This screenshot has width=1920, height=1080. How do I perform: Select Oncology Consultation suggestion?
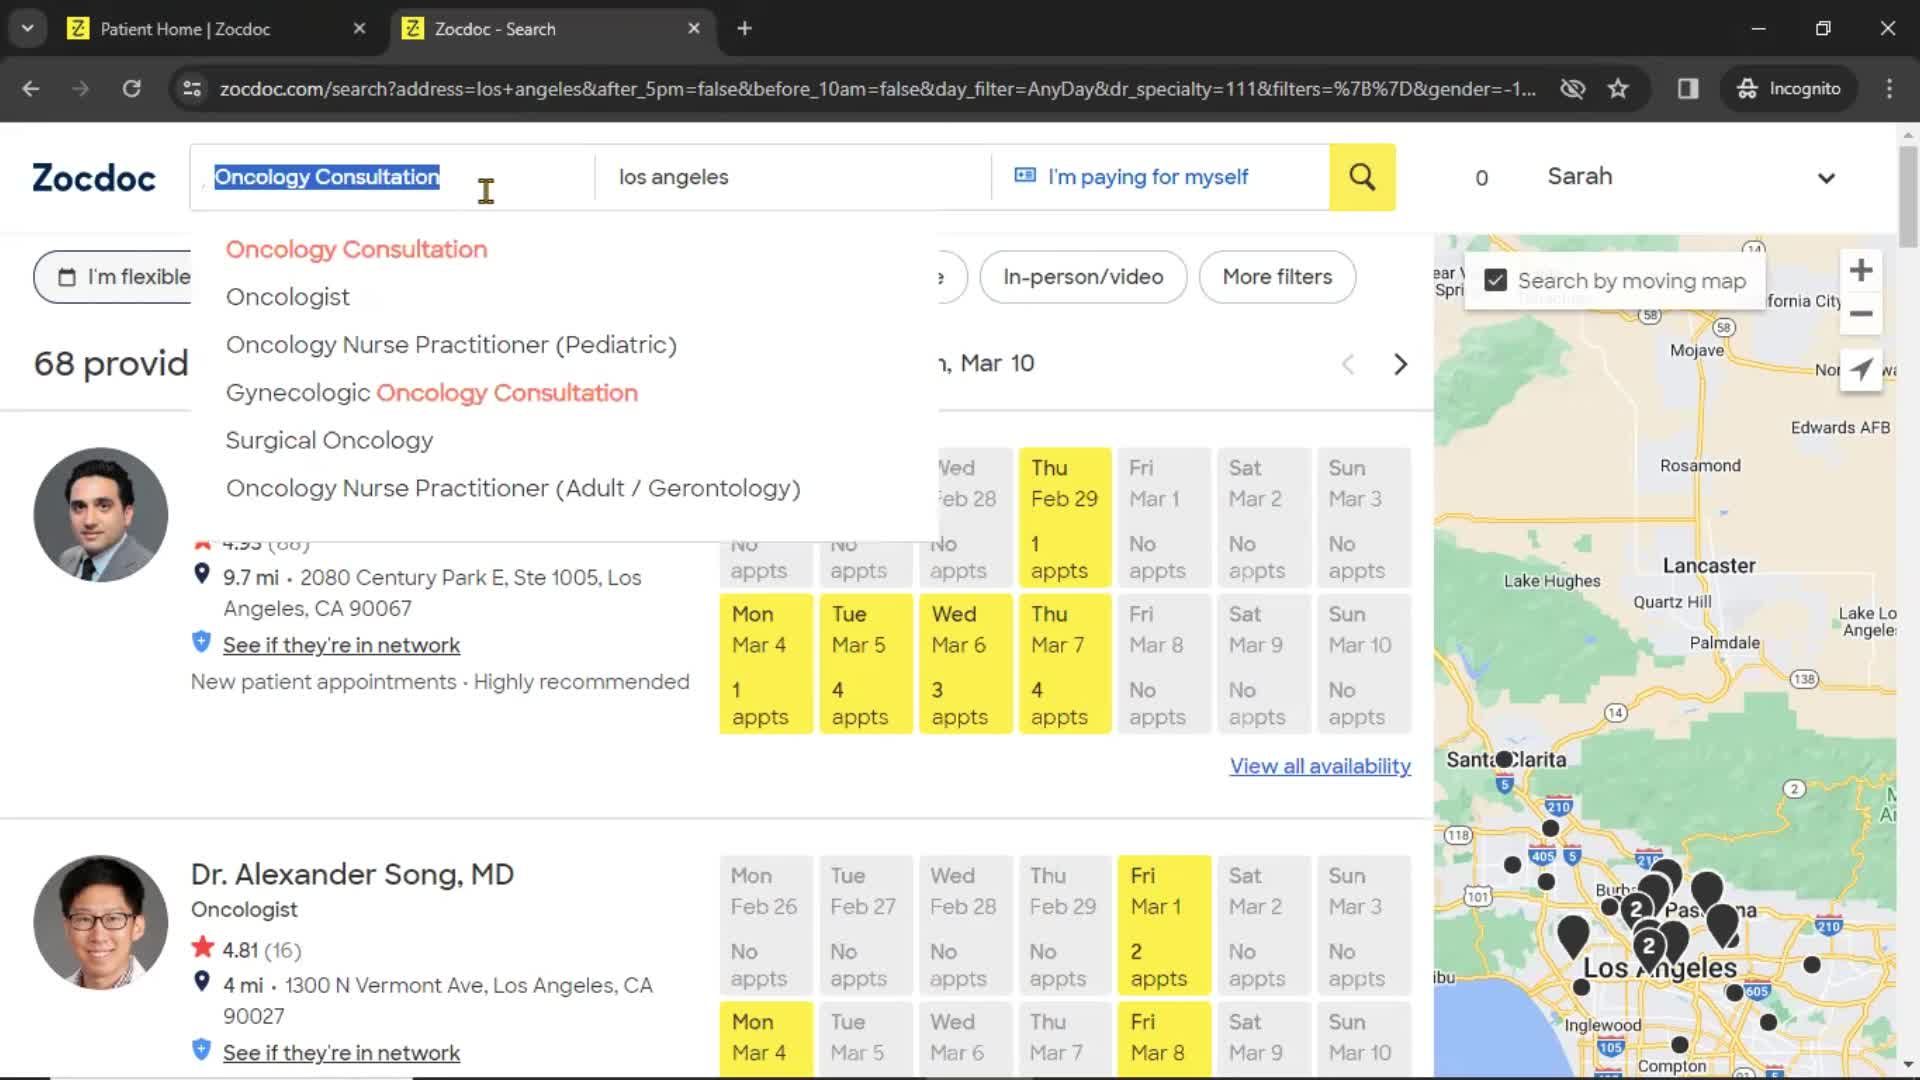click(356, 249)
